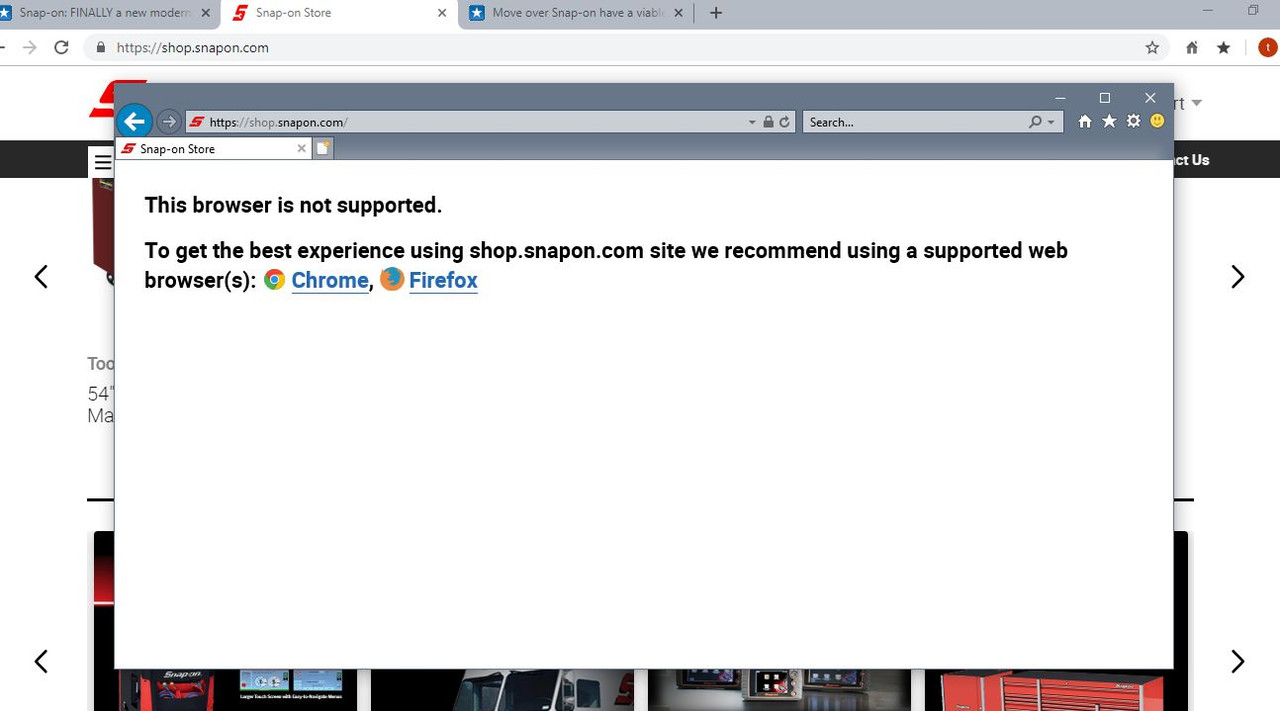The height and width of the screenshot is (711, 1280).
Task: Switch to the Chrome 'Snap-on: FINALLY a new modern' tab
Action: coord(104,13)
